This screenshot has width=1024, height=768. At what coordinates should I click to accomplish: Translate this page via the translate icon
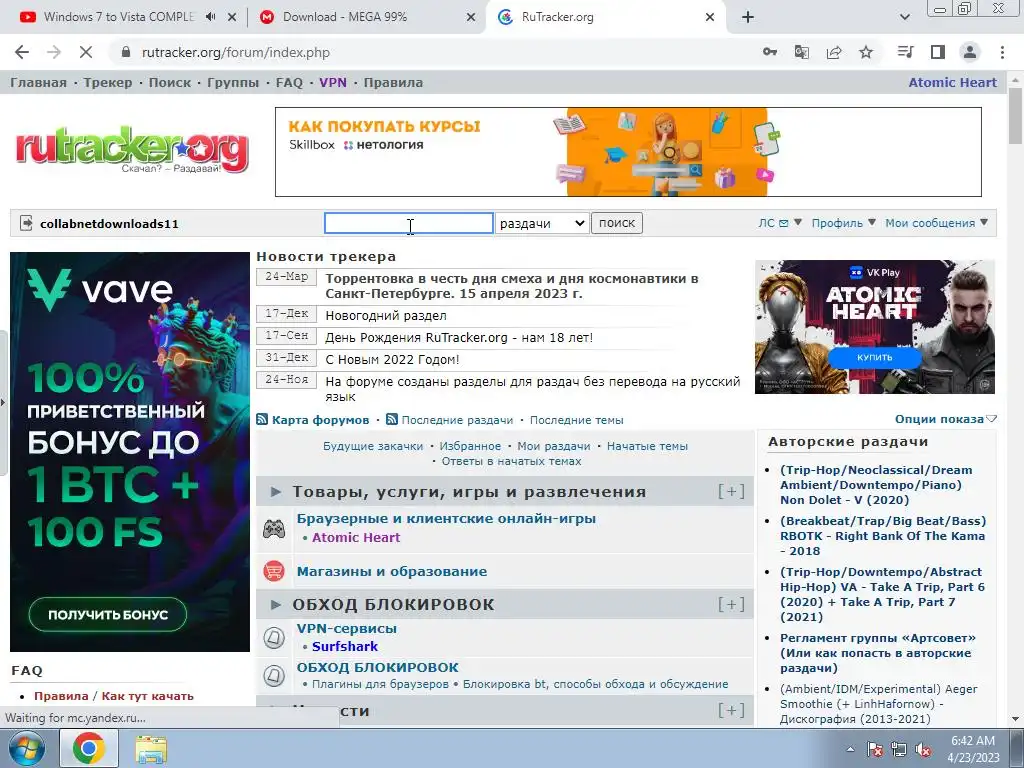click(x=801, y=52)
